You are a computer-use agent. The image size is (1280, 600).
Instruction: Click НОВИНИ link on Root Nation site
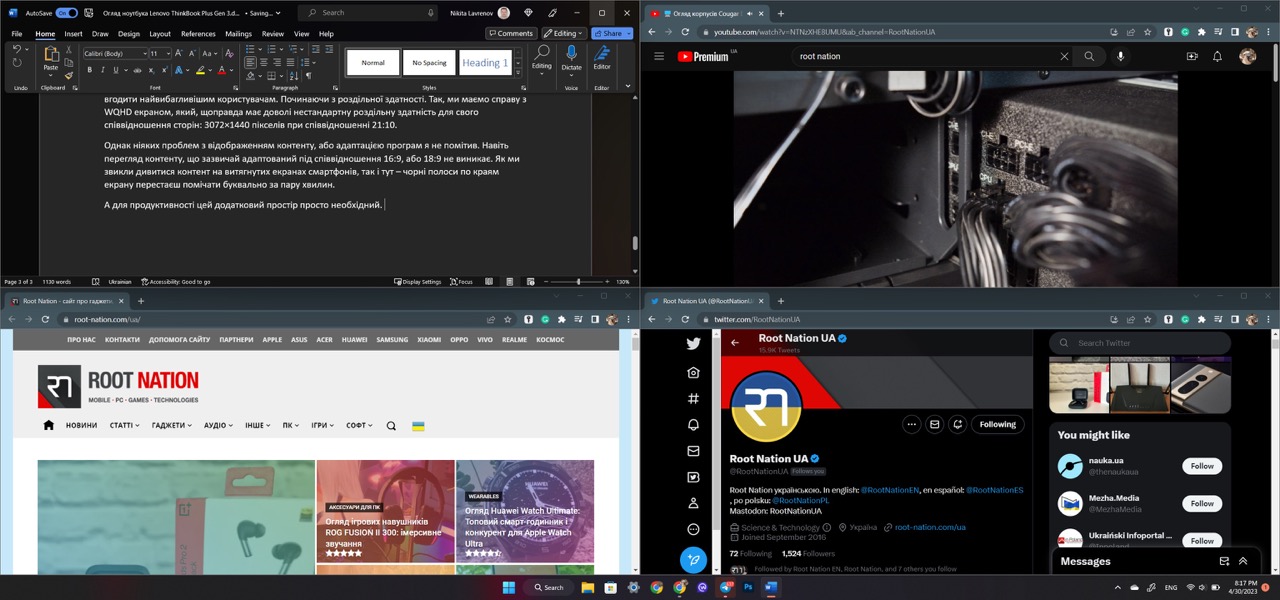tap(82, 425)
